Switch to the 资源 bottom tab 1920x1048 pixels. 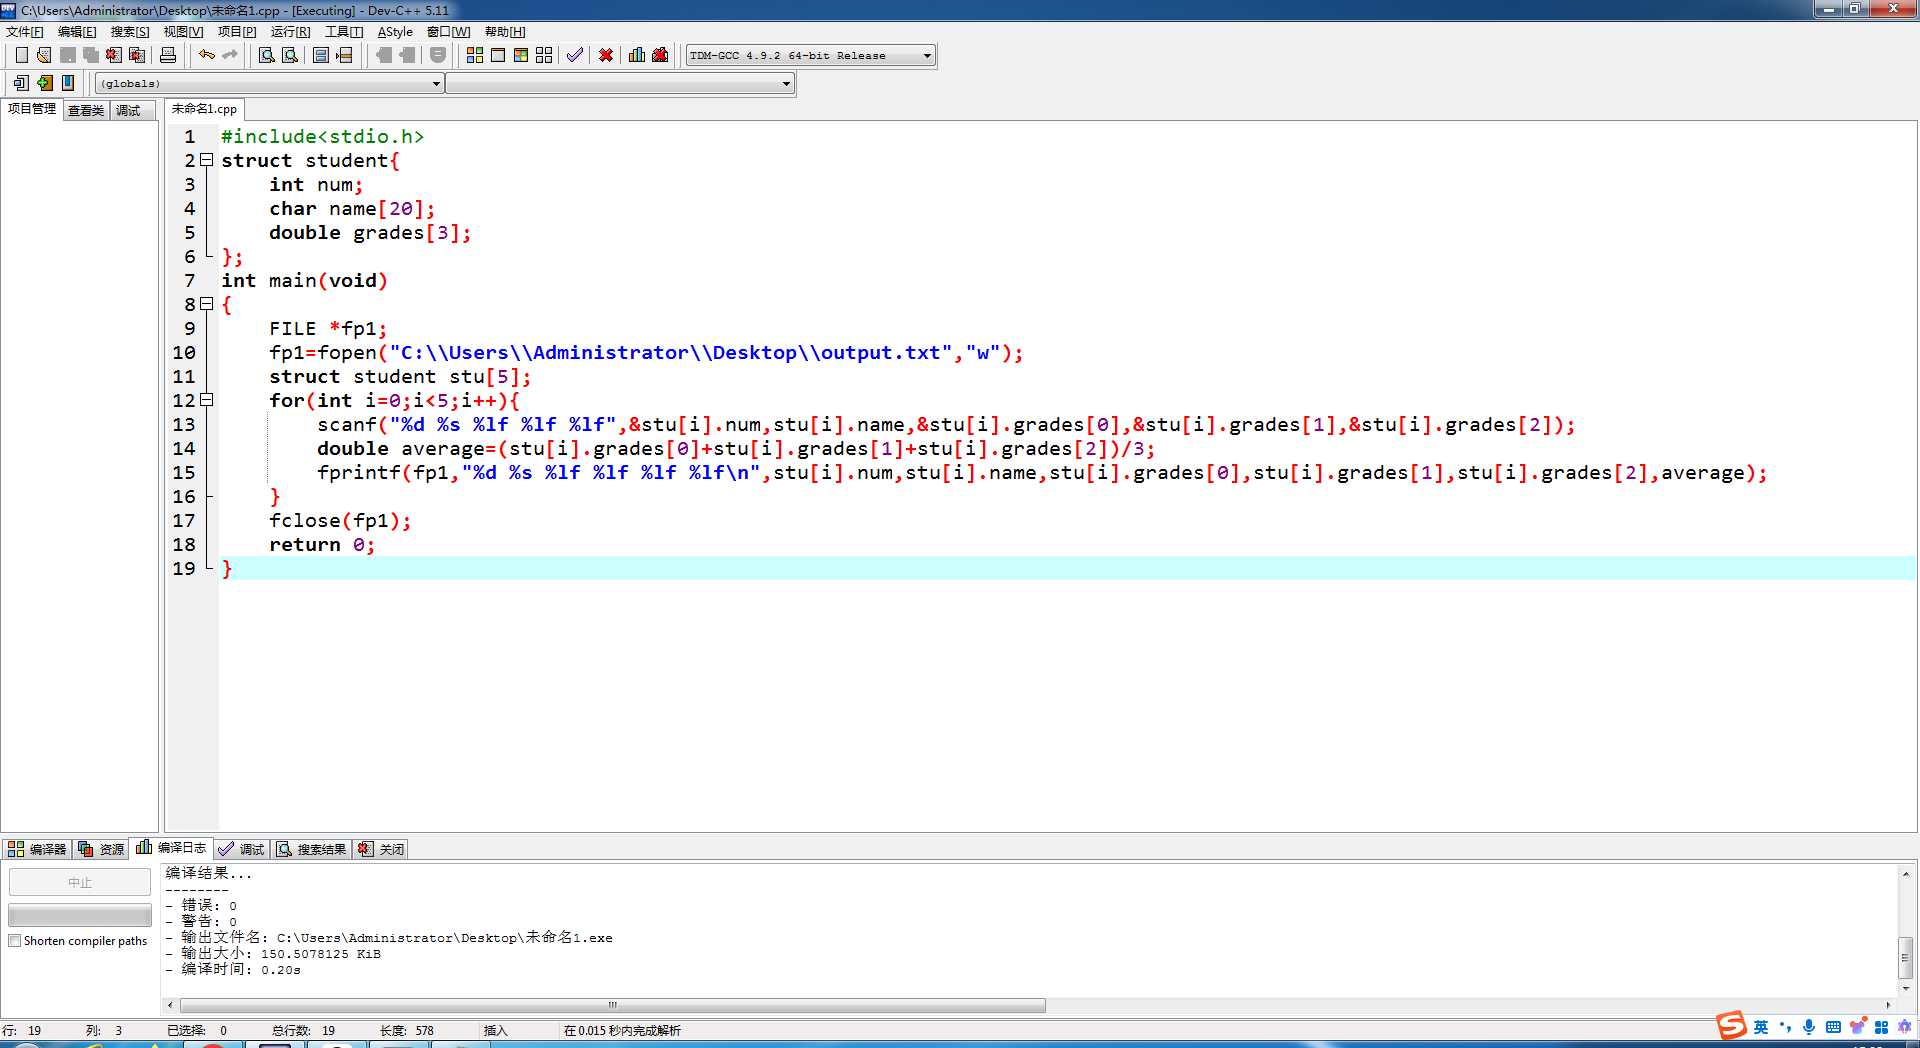pos(101,849)
